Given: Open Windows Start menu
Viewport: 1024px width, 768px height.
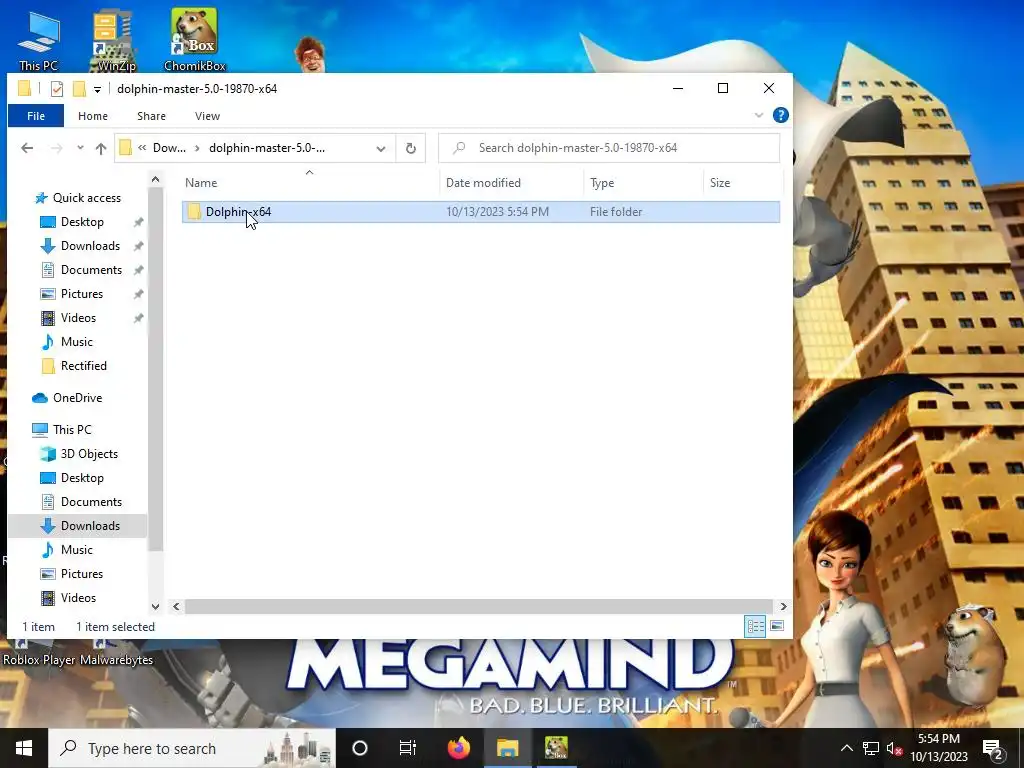Looking at the screenshot, I should point(24,748).
